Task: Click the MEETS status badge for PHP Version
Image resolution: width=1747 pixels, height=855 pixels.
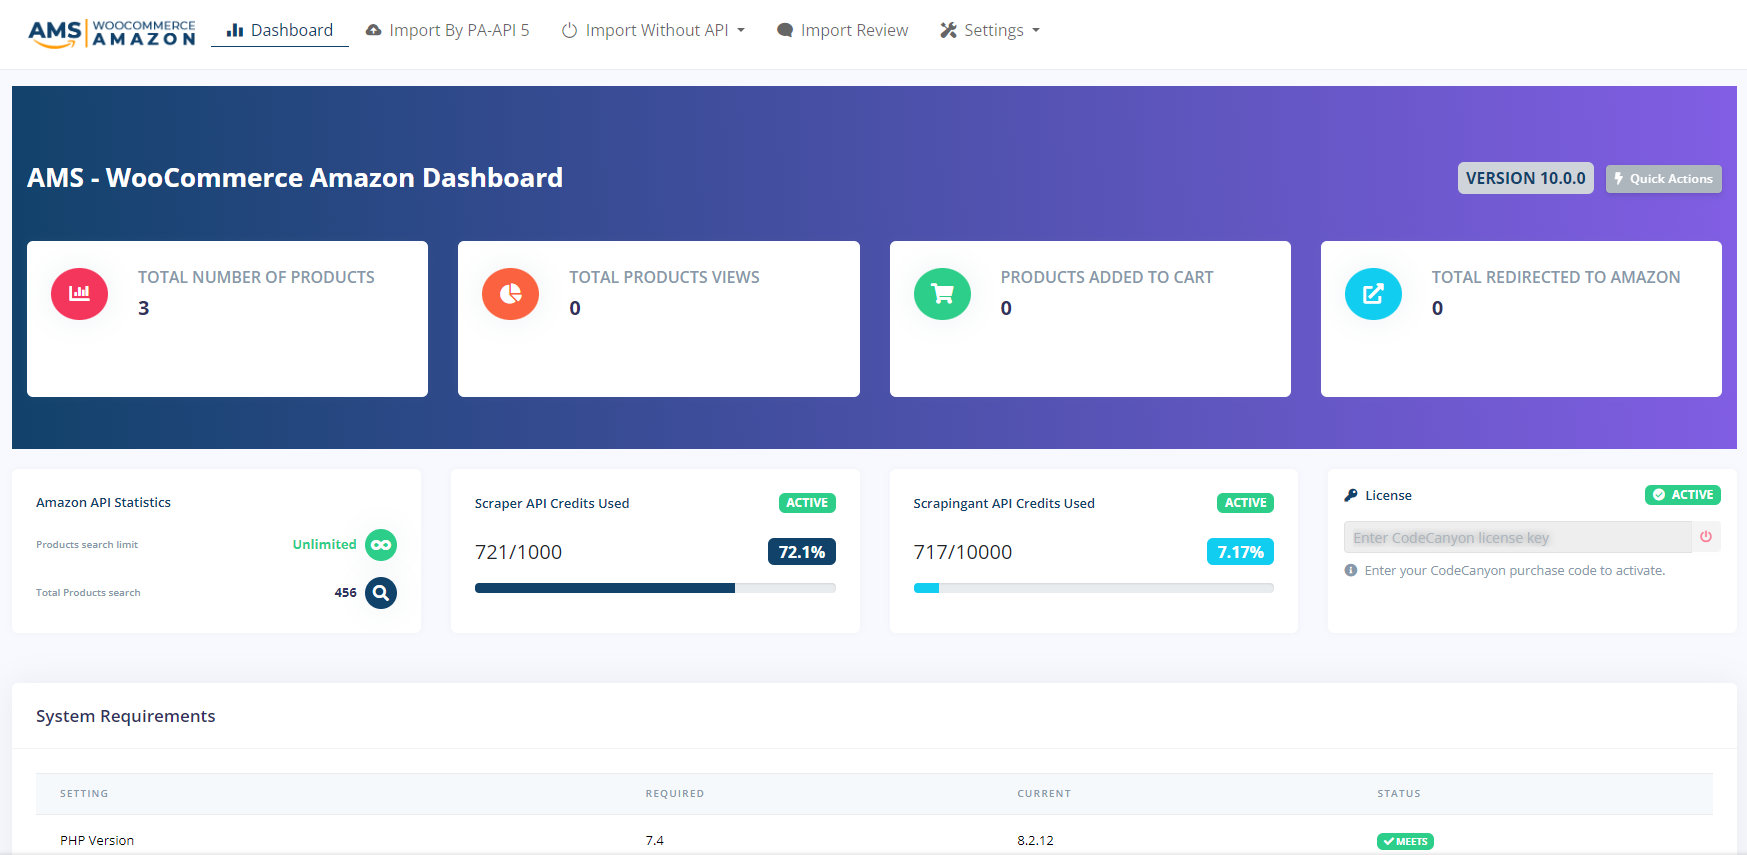Action: click(x=1405, y=842)
